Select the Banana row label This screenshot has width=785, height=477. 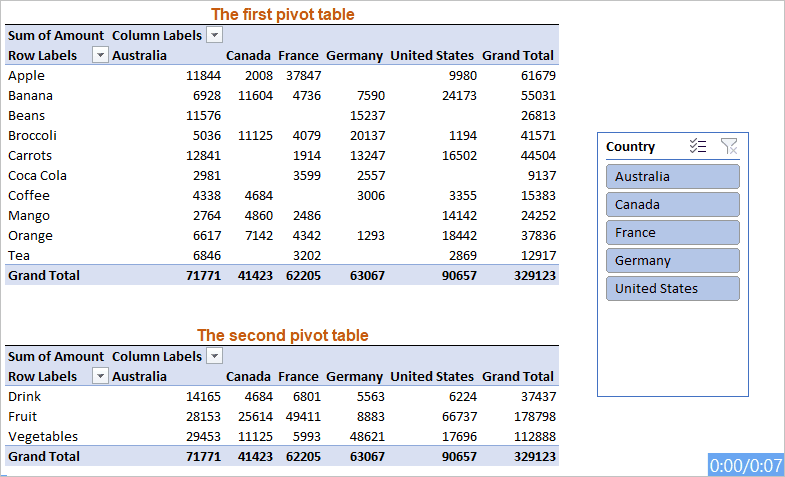[x=31, y=96]
